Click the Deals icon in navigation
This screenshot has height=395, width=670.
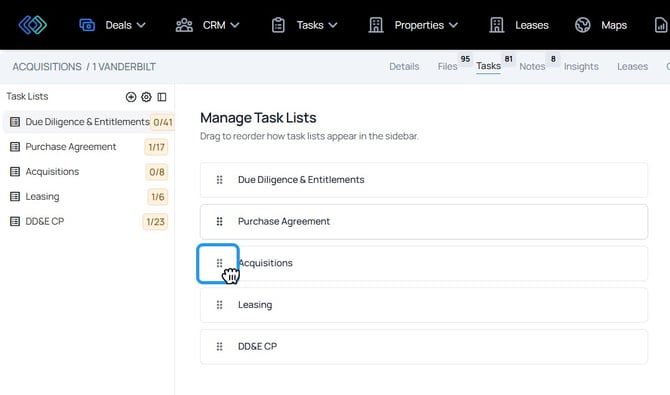point(87,25)
